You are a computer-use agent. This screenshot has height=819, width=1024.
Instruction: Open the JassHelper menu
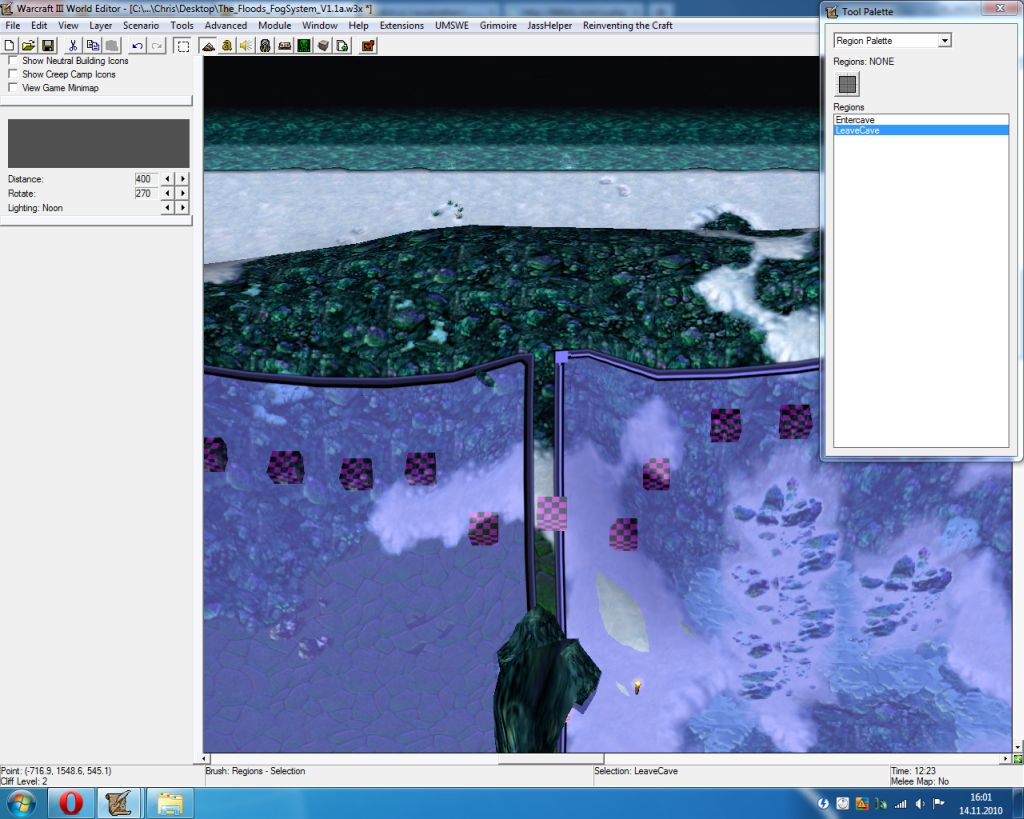click(550, 25)
